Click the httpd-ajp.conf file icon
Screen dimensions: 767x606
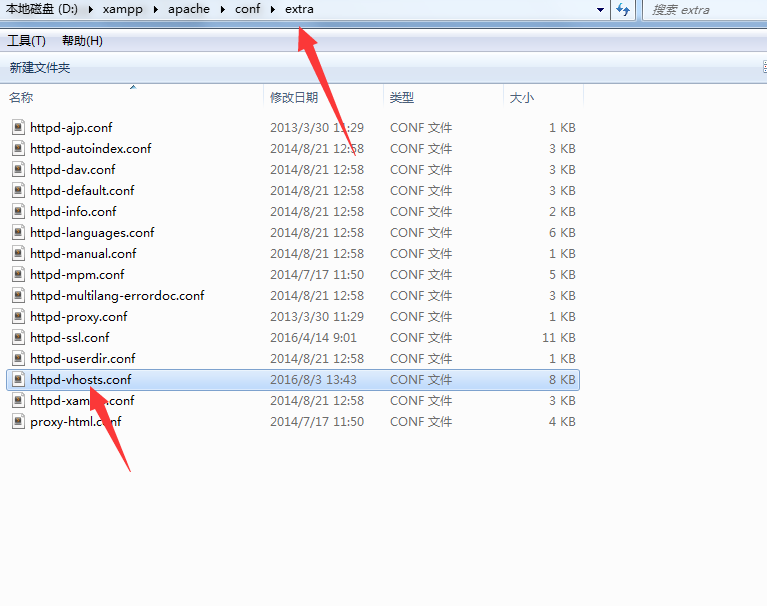pyautogui.click(x=18, y=127)
